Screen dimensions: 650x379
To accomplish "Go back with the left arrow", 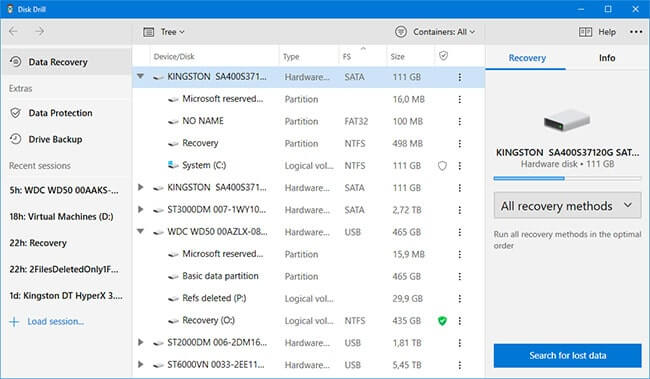I will point(13,32).
